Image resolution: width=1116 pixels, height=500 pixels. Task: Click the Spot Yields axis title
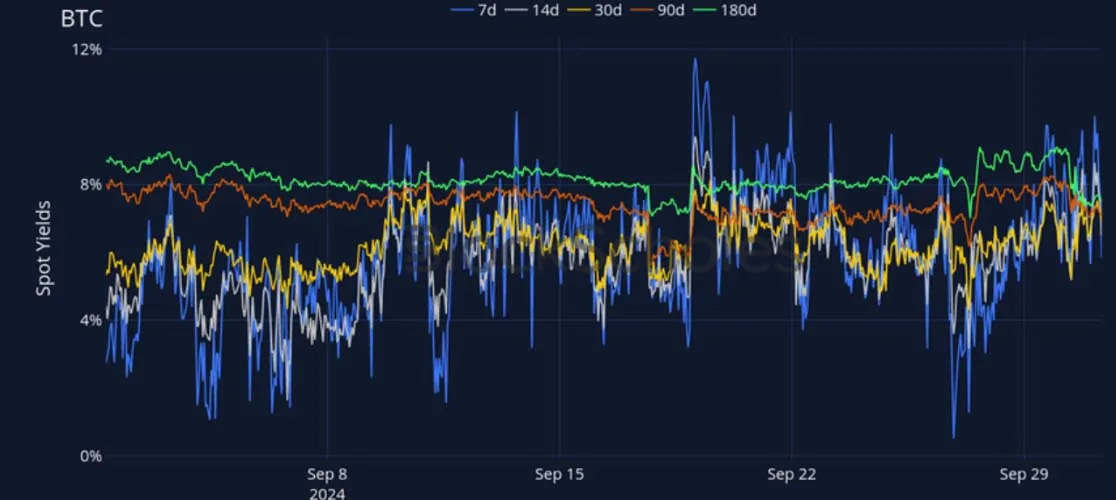(44, 248)
